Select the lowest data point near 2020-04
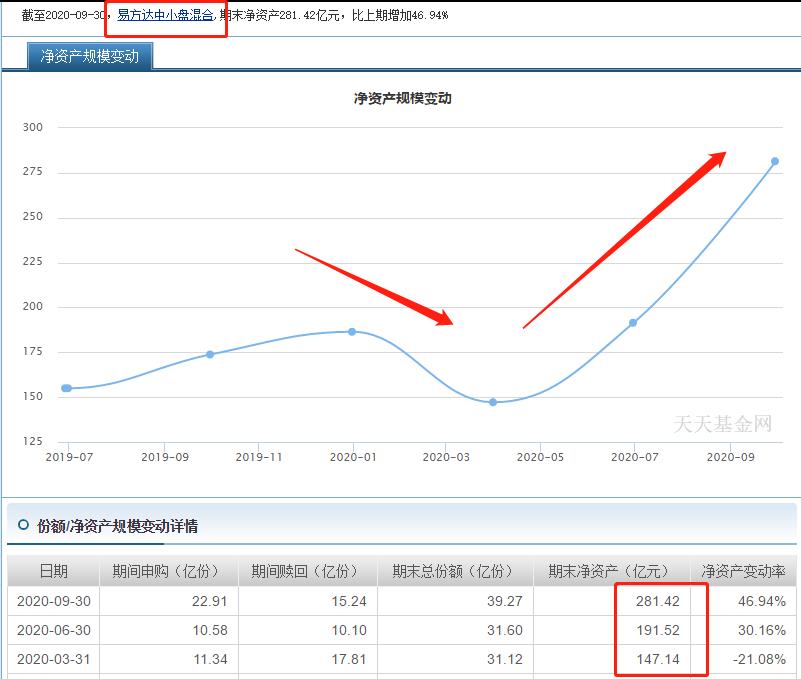This screenshot has height=679, width=801. 491,402
